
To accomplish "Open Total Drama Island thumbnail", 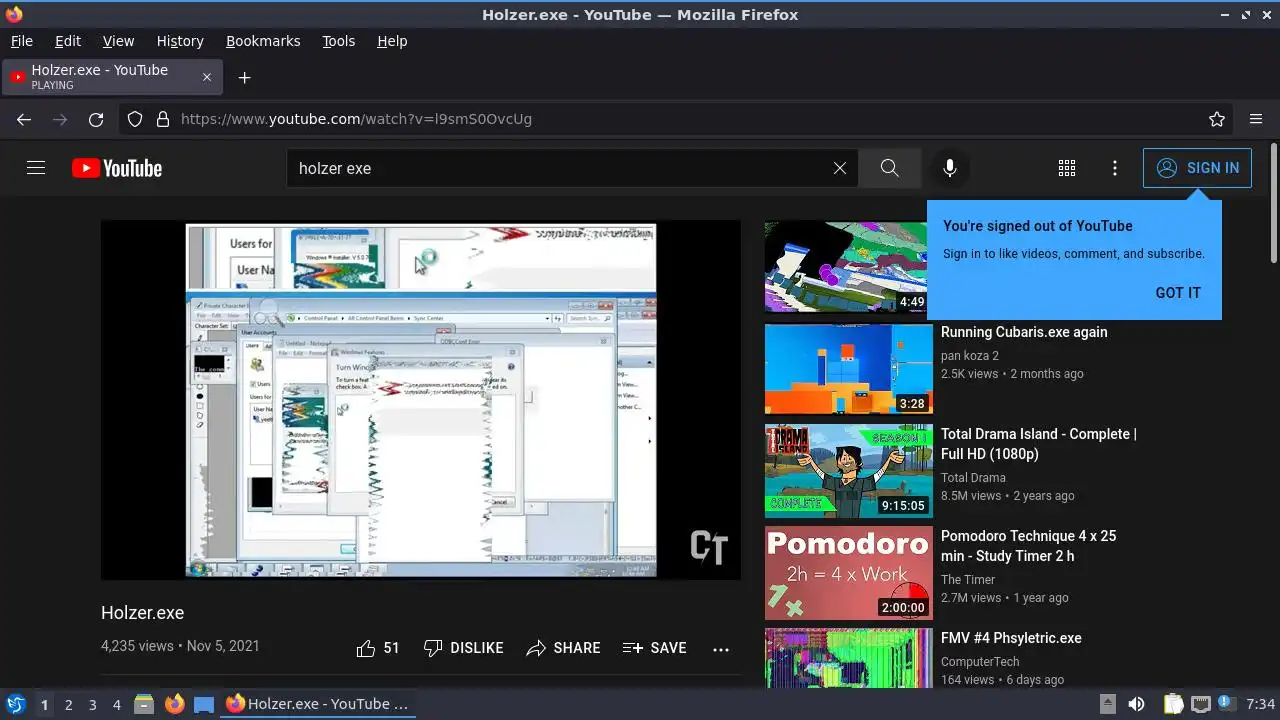I will click(849, 471).
